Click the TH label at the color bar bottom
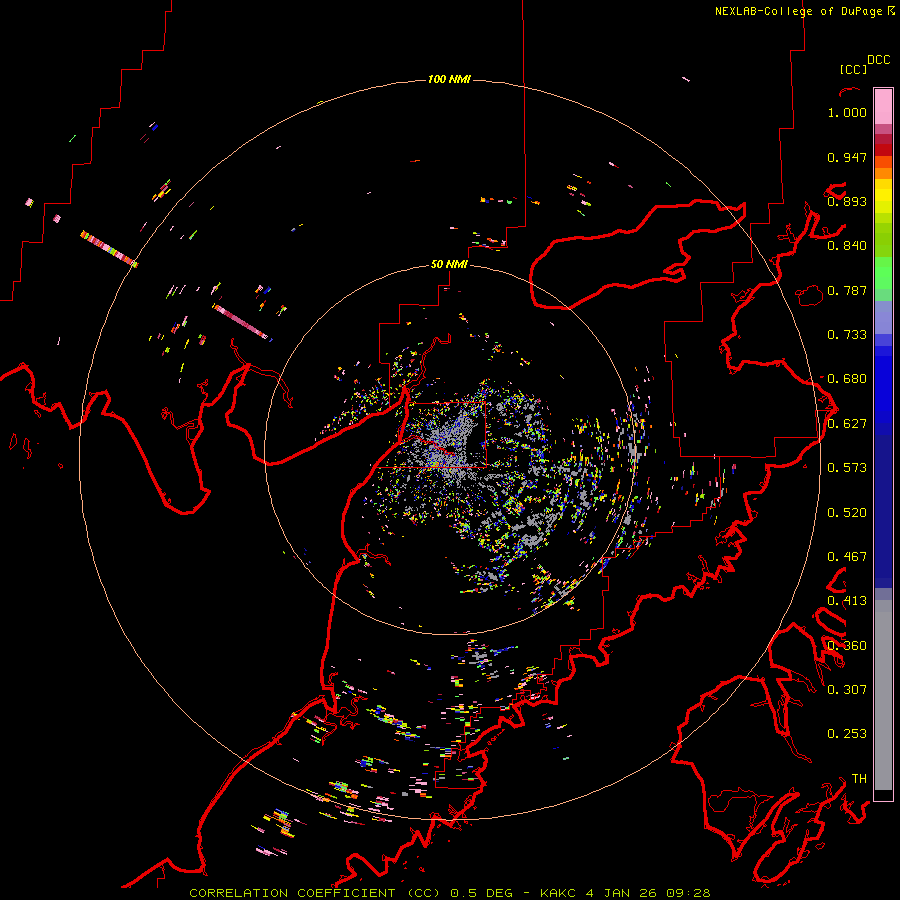900x900 pixels. pyautogui.click(x=859, y=779)
